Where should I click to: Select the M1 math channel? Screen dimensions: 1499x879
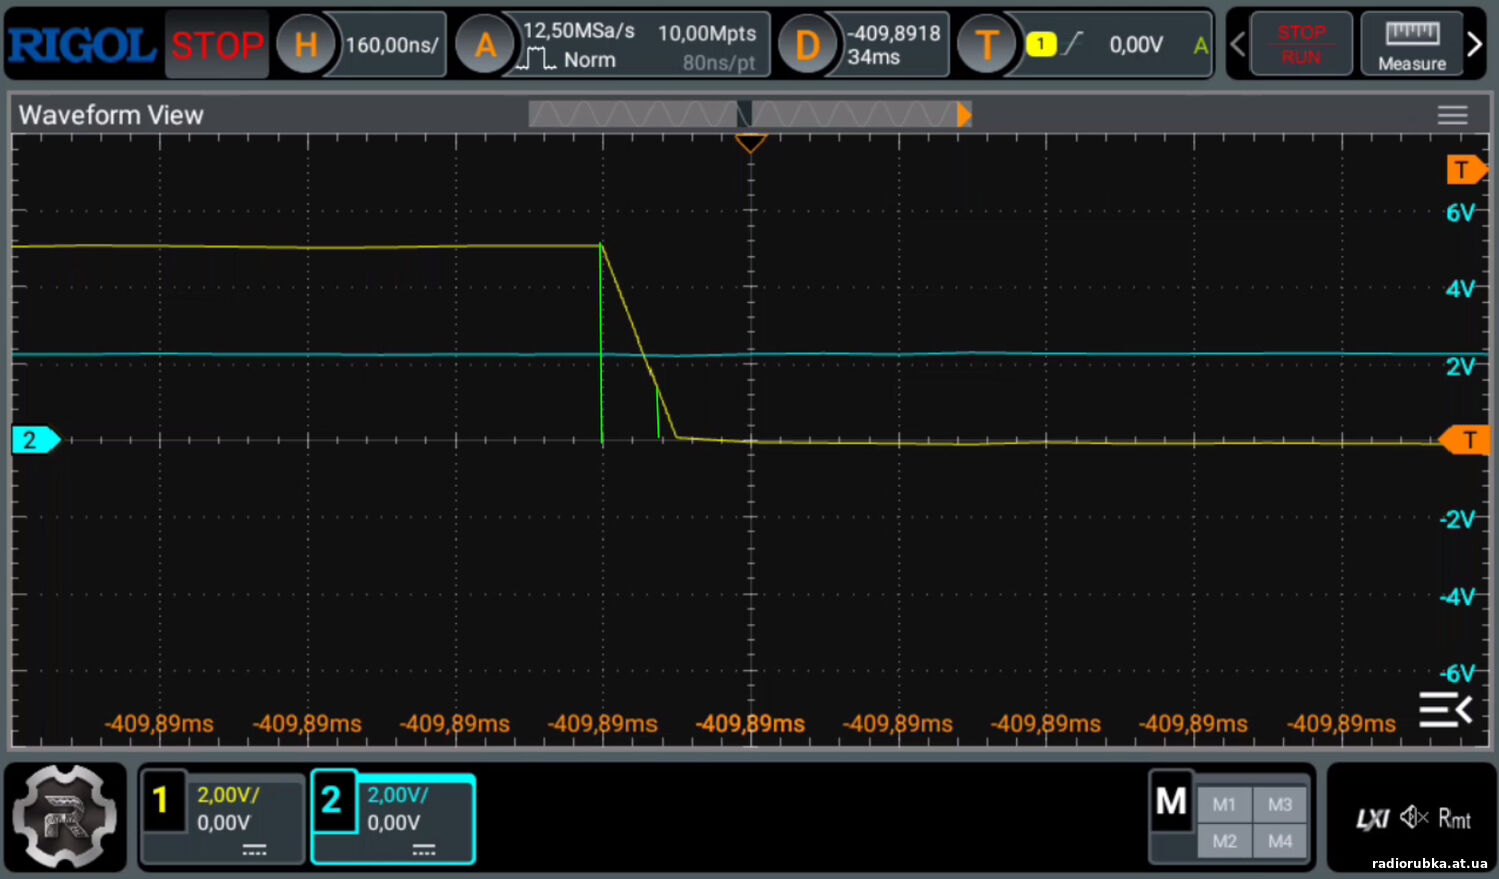pyautogui.click(x=1224, y=804)
